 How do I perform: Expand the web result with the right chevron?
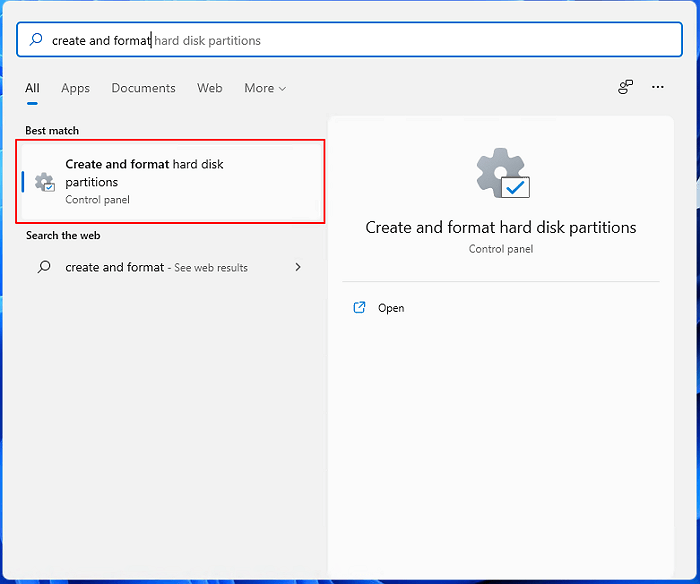[x=298, y=267]
